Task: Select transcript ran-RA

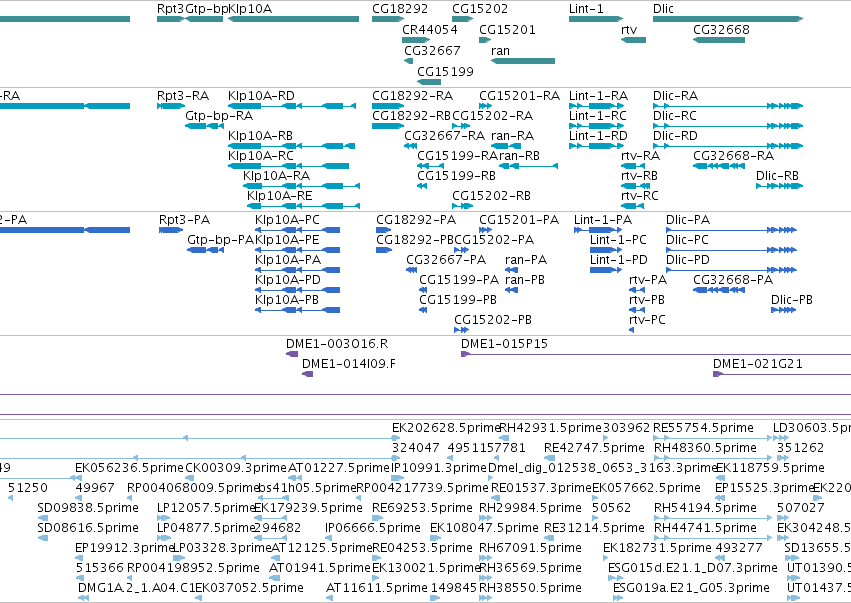Action: click(x=507, y=146)
